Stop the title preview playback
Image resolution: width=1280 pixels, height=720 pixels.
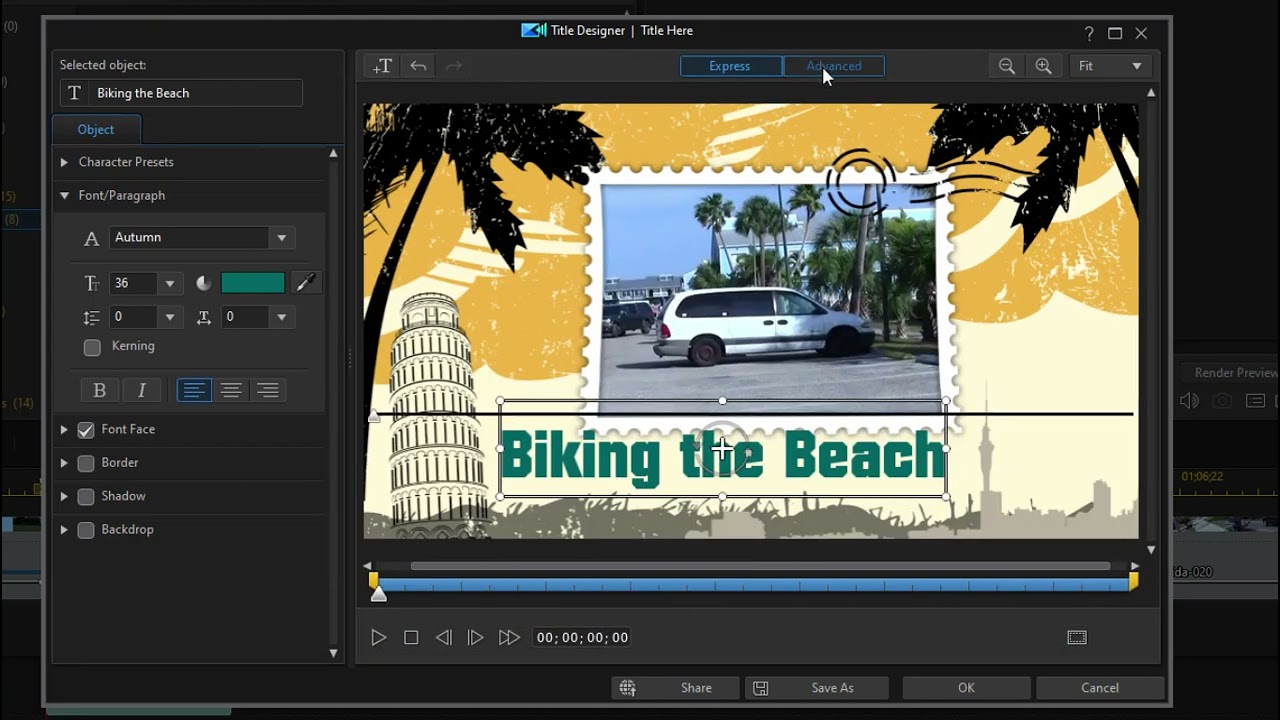coord(411,638)
